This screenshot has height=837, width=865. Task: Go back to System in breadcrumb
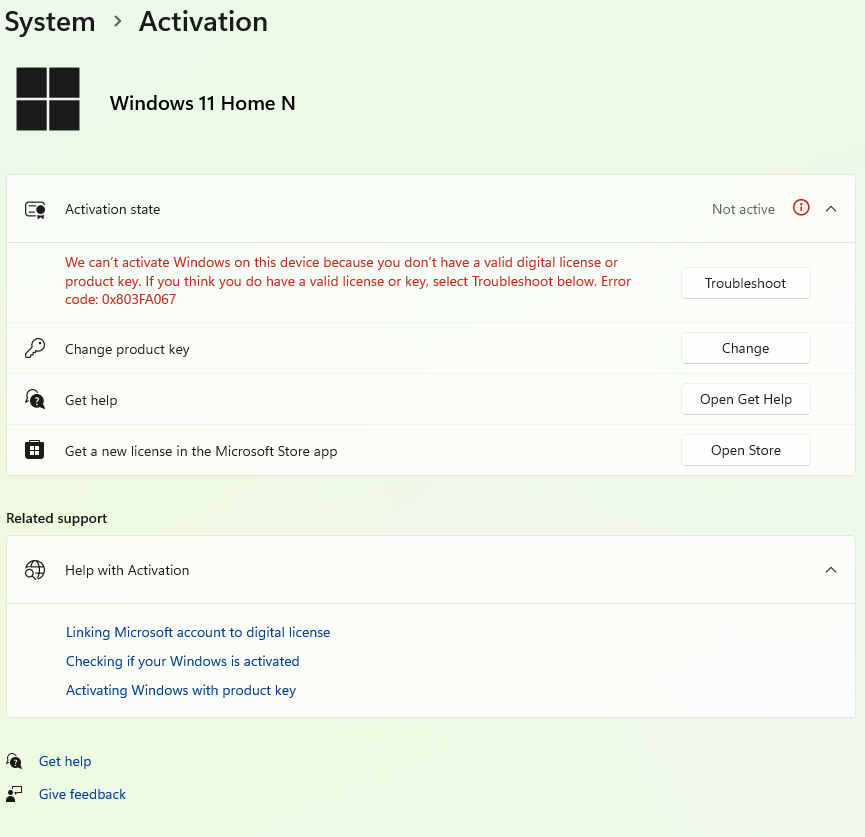tap(50, 22)
